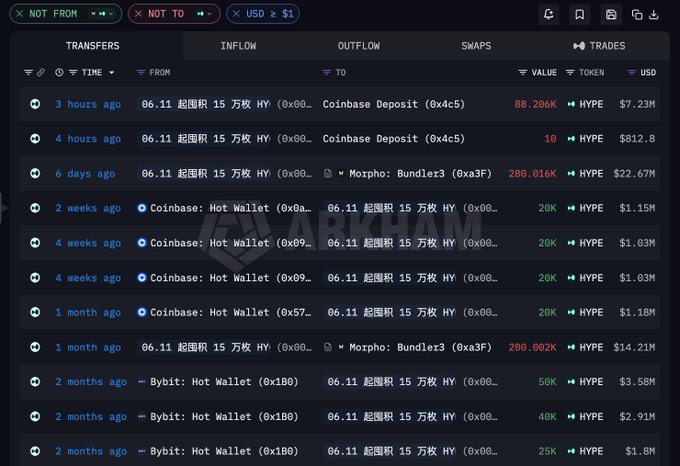Viewport: 680px width, 466px height.
Task: Open the 2 weeks ago transaction link
Action: (88, 208)
